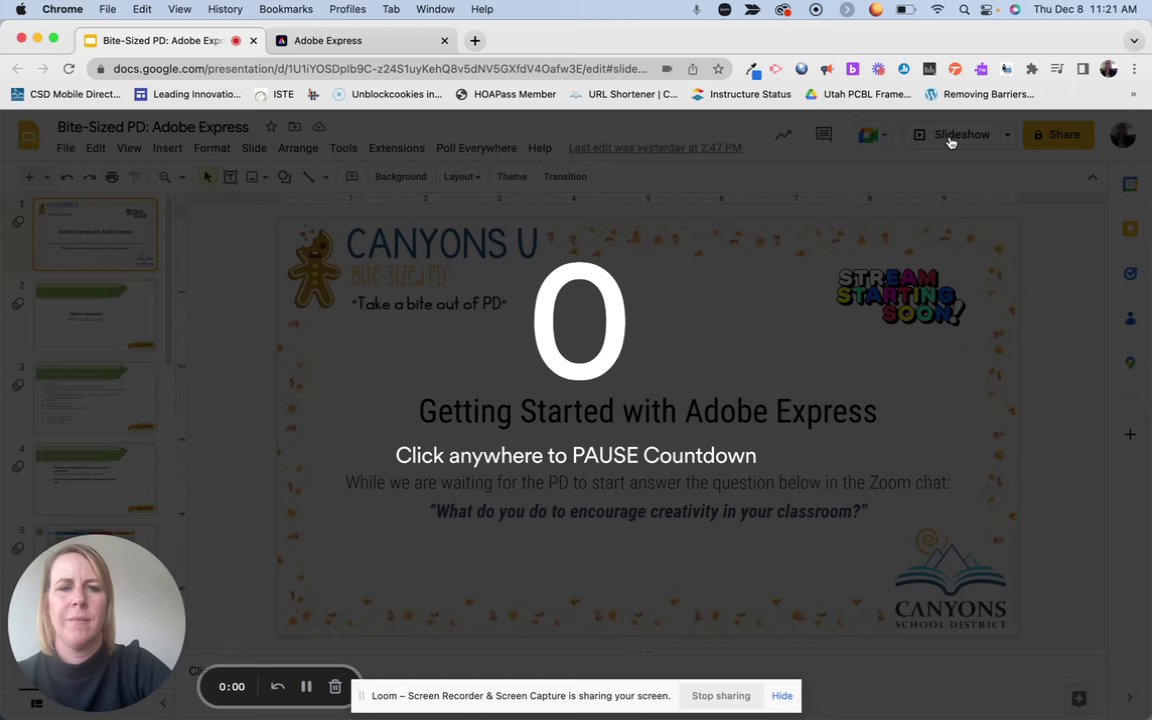Open the Insert menu

[168, 148]
